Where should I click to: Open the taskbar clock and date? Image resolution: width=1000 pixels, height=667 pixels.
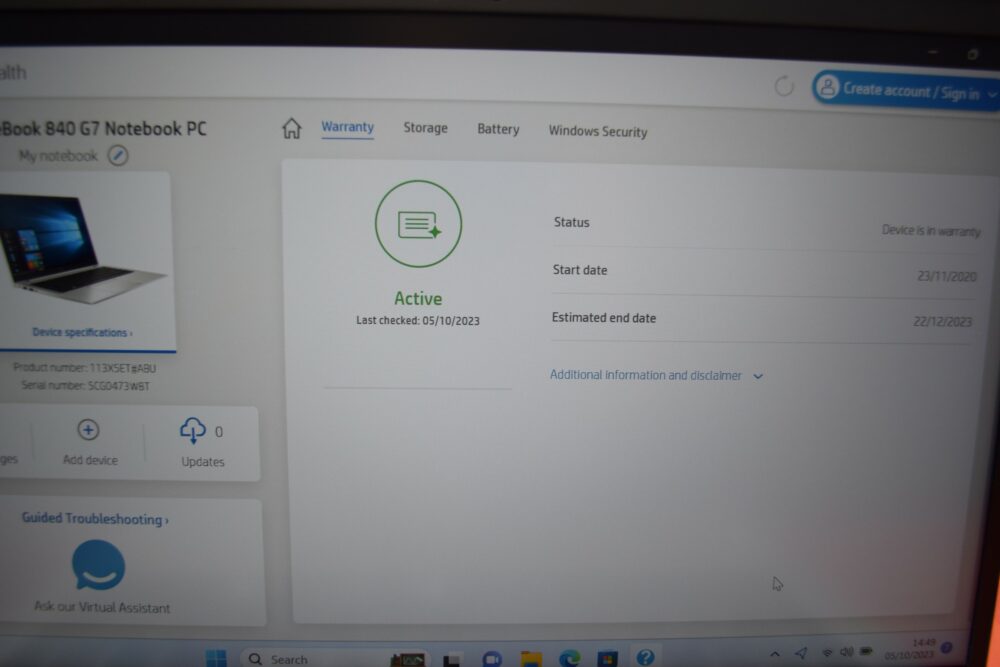point(911,649)
